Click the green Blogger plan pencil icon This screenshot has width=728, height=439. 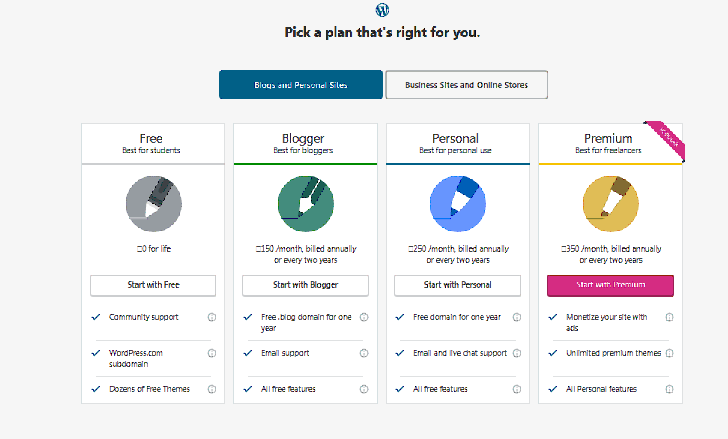pyautogui.click(x=305, y=204)
